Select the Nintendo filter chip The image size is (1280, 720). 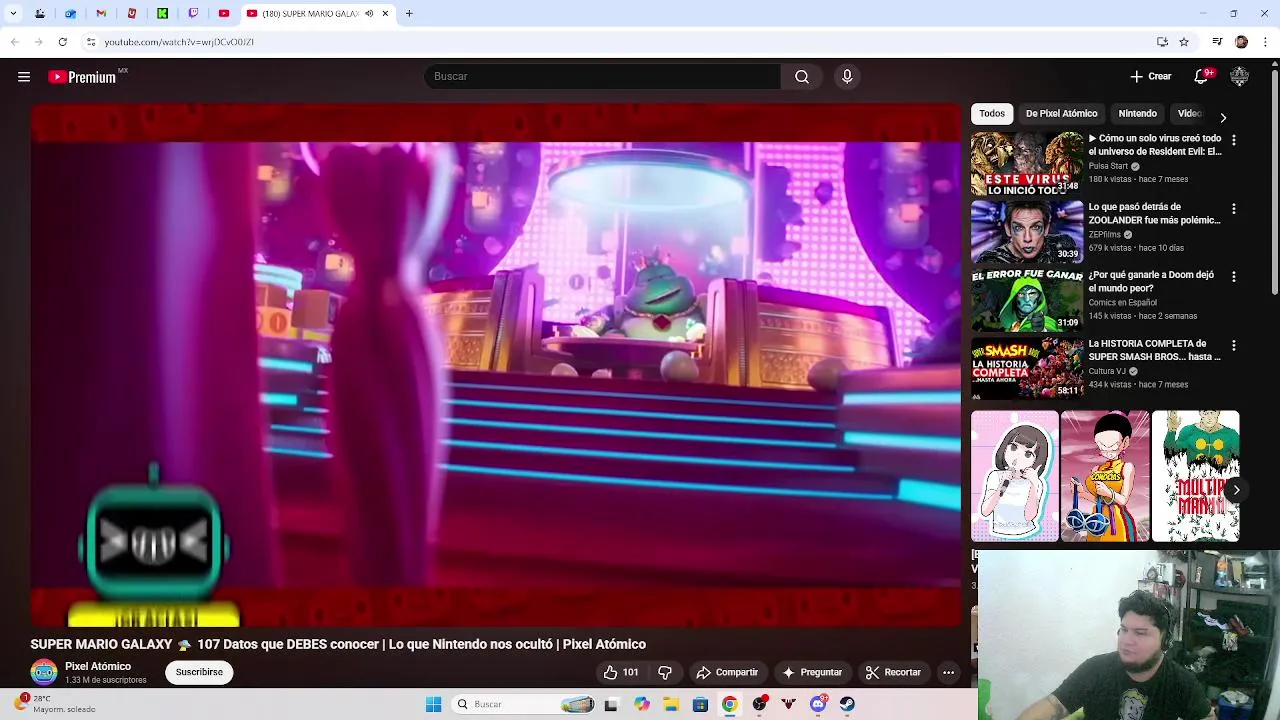tap(1137, 114)
